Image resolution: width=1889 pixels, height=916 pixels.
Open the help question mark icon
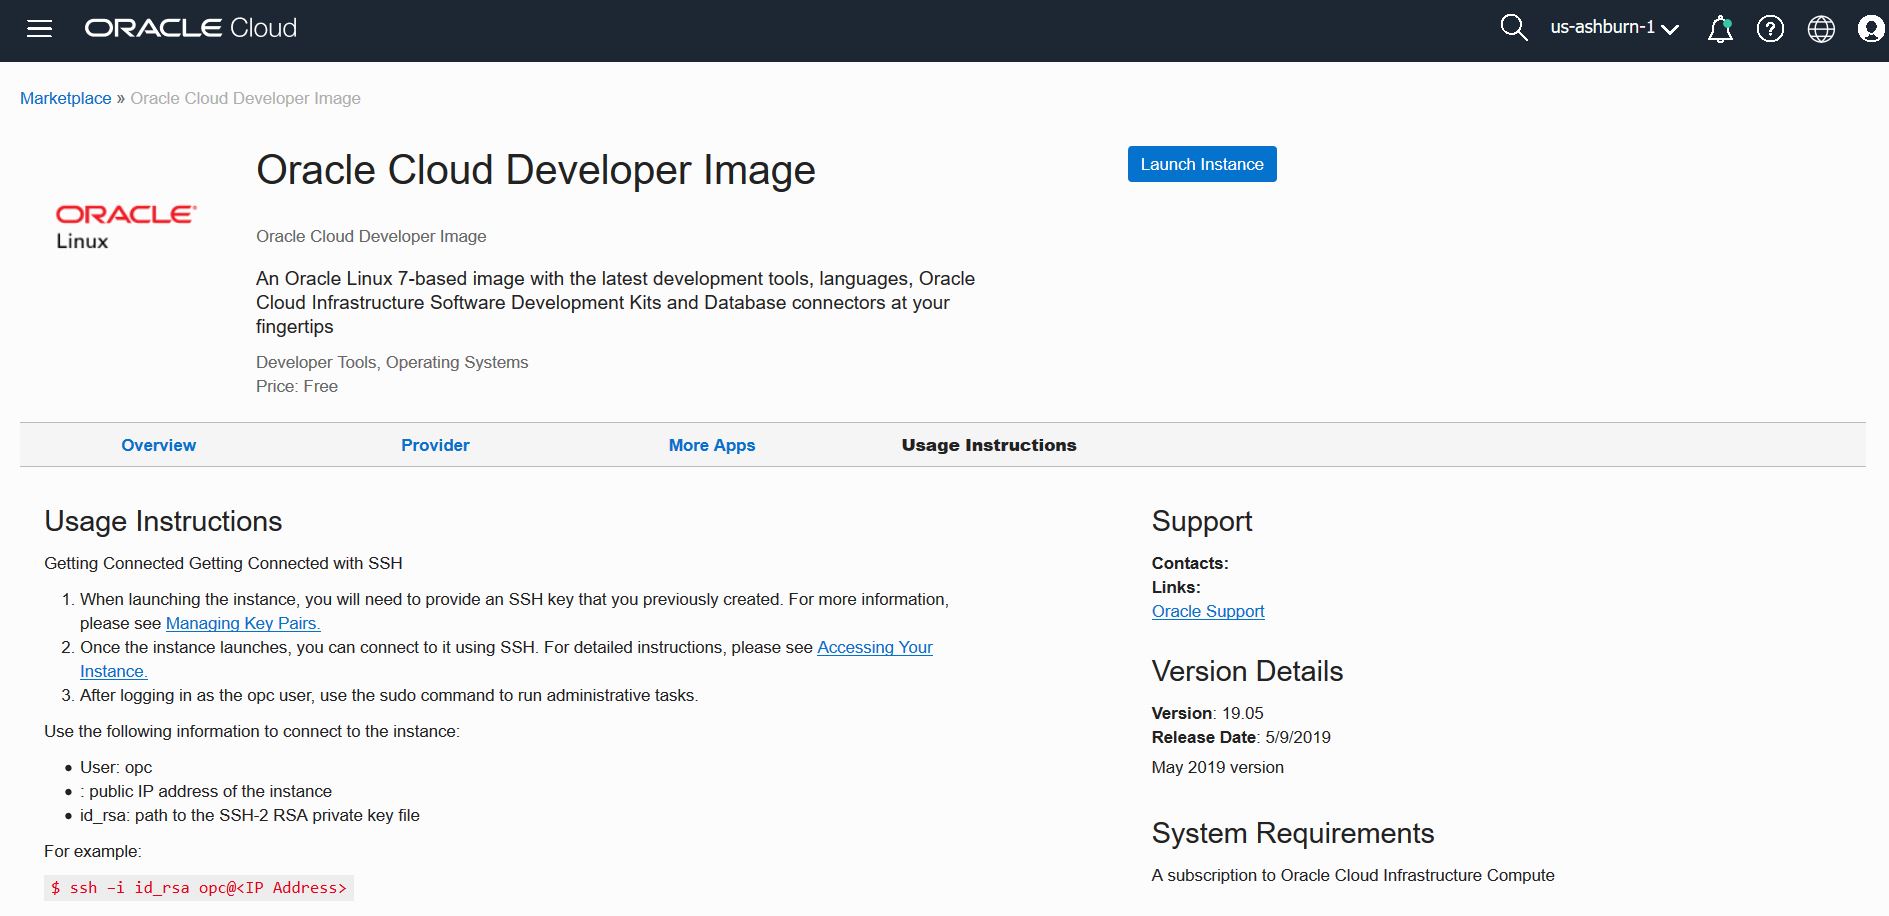click(x=1770, y=29)
